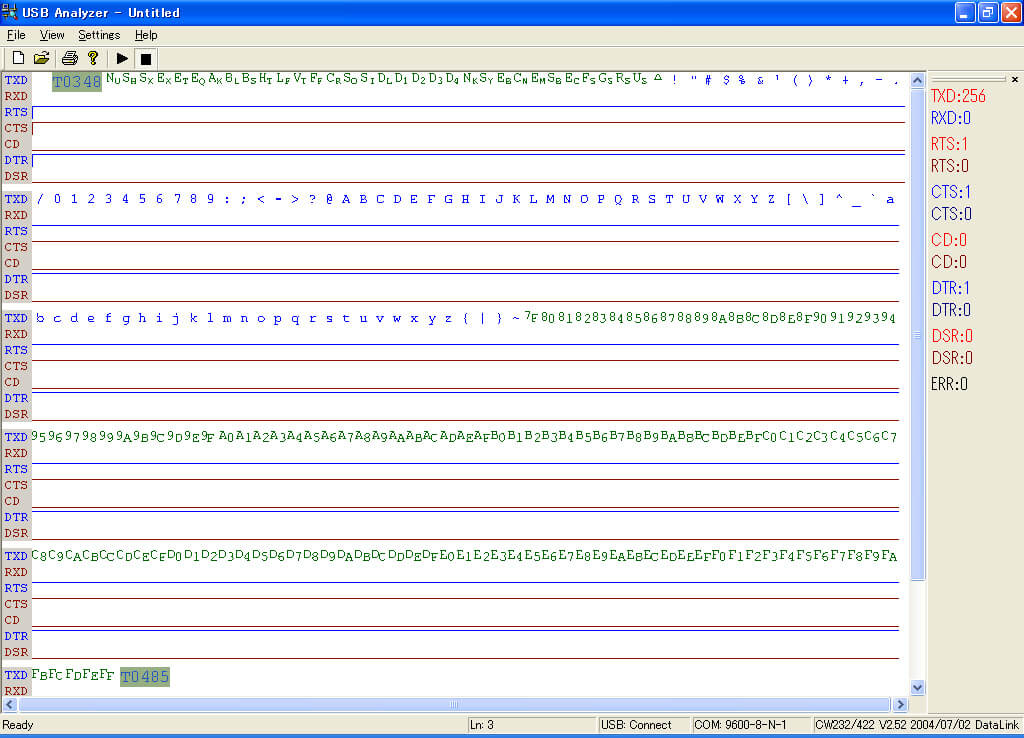1024x738 pixels.
Task: Print using the printer toolbar icon
Action: [x=70, y=58]
